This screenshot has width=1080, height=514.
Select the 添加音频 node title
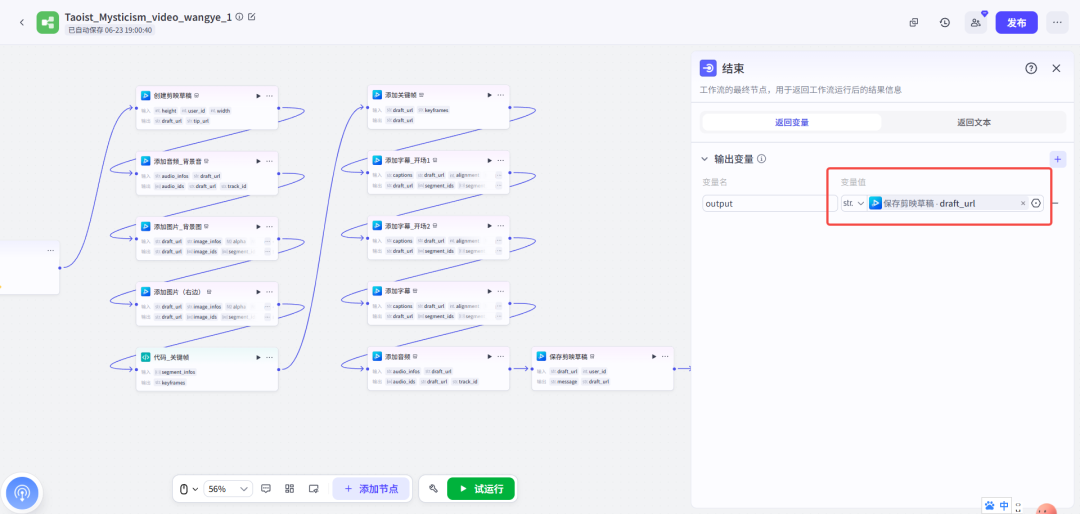click(x=396, y=357)
